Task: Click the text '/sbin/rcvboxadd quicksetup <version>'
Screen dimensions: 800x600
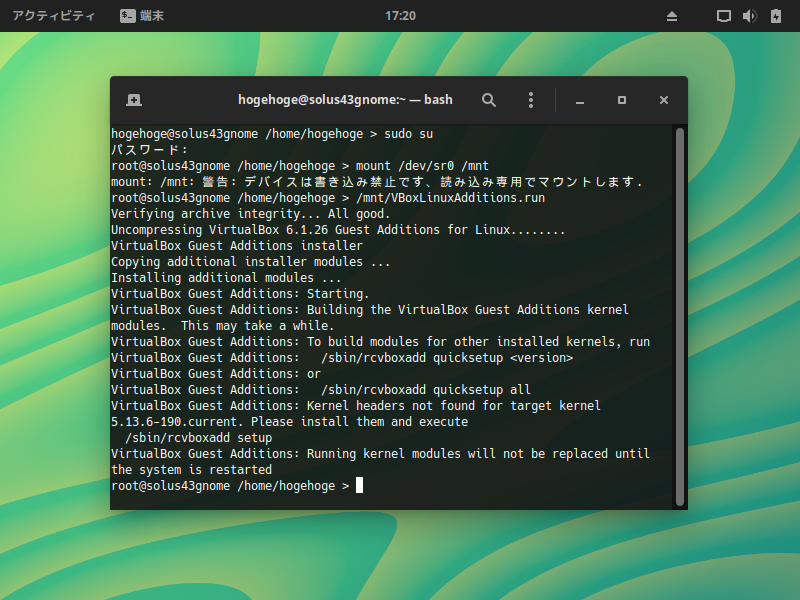Action: pos(447,358)
